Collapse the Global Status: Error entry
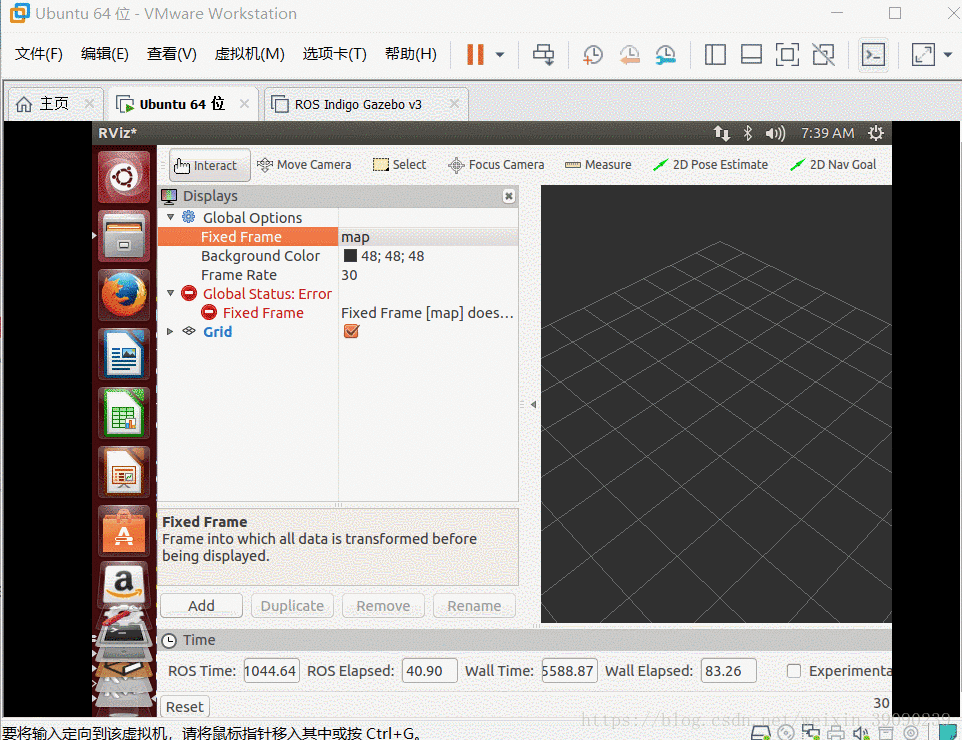Viewport: 962px width, 740px height. coord(170,293)
